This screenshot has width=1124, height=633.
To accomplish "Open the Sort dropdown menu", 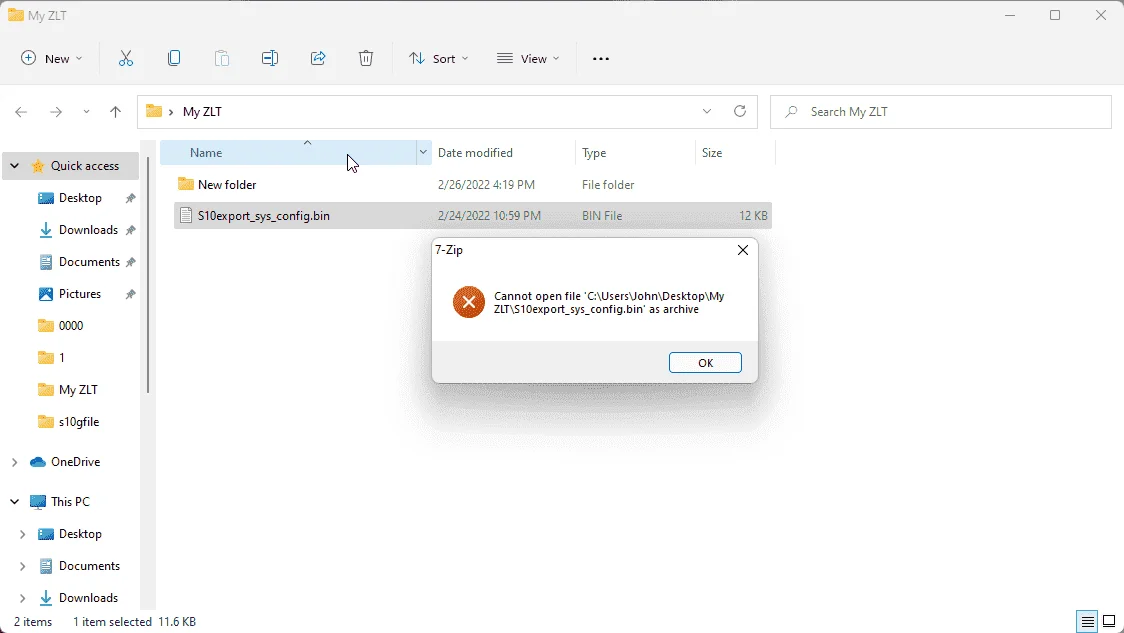I will 438,59.
